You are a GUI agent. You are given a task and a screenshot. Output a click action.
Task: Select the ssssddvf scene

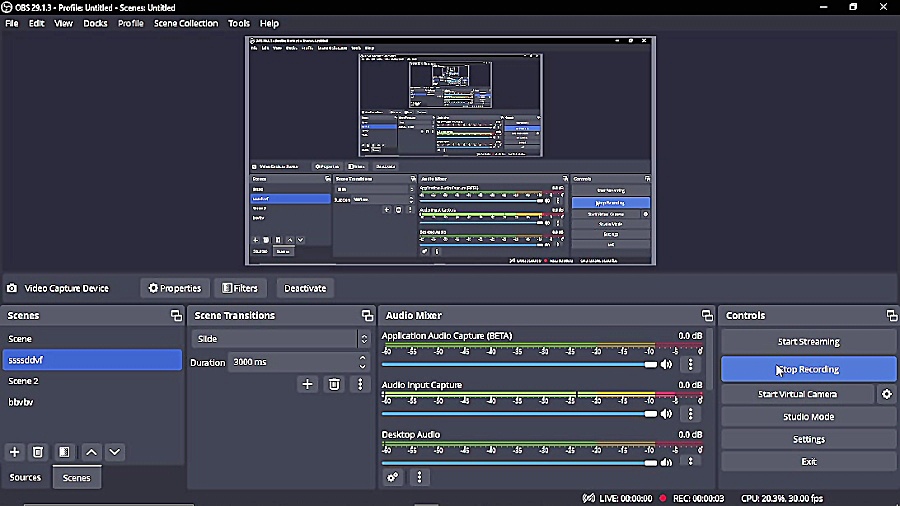coord(92,360)
